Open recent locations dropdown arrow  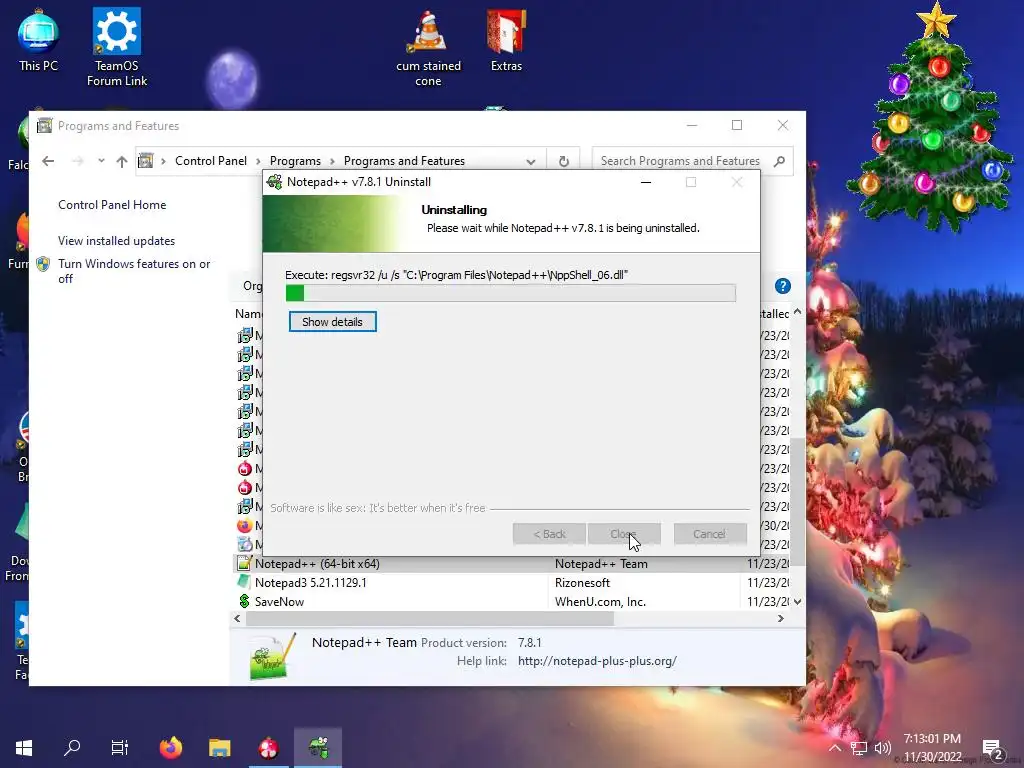point(101,161)
